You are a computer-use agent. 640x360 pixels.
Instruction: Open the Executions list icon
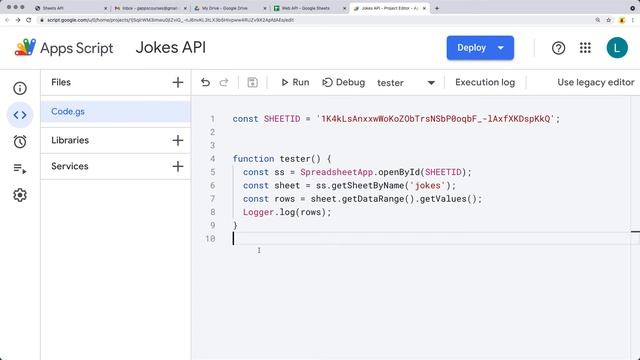20,168
